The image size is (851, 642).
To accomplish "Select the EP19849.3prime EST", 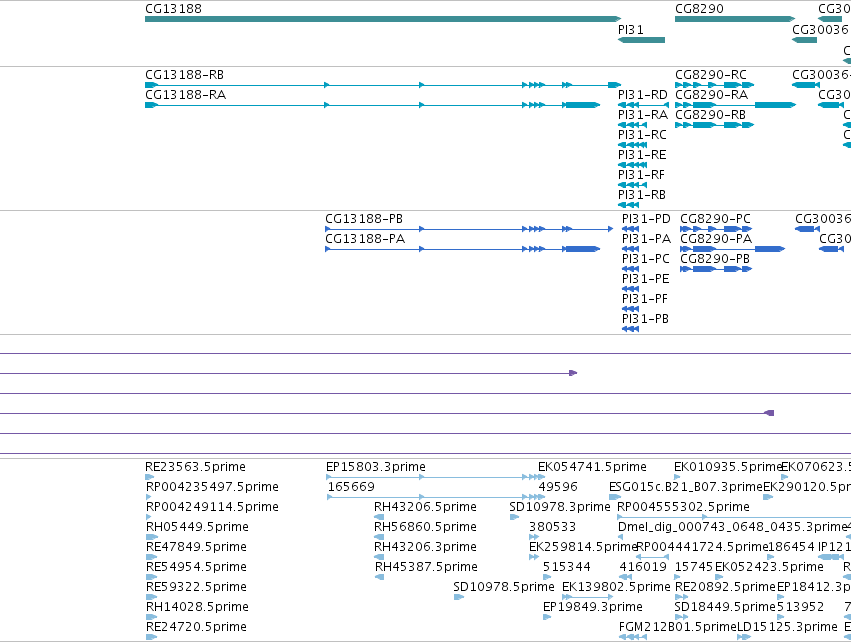I will (547, 617).
